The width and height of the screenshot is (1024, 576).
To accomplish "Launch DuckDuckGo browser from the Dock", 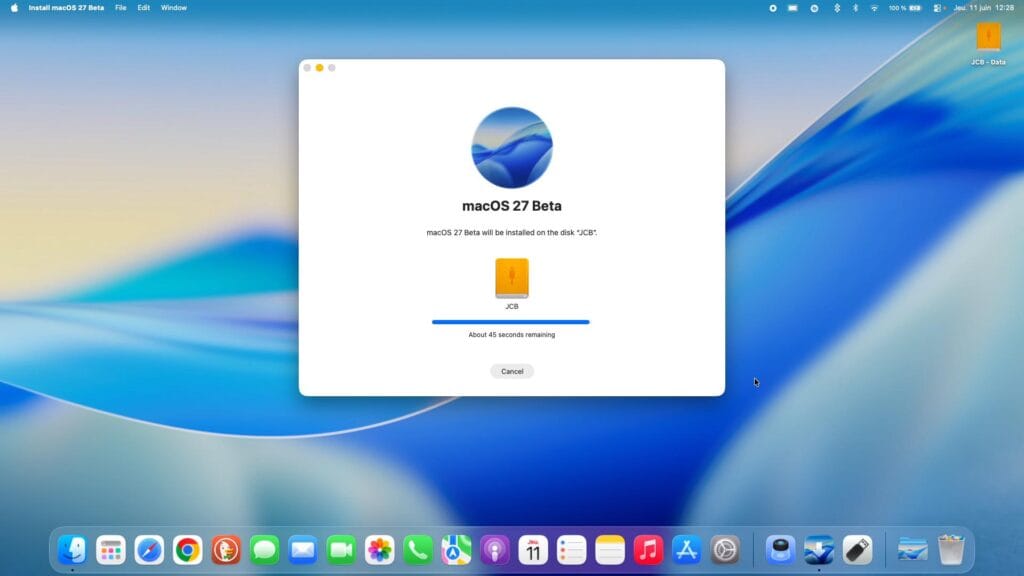I will (x=226, y=550).
